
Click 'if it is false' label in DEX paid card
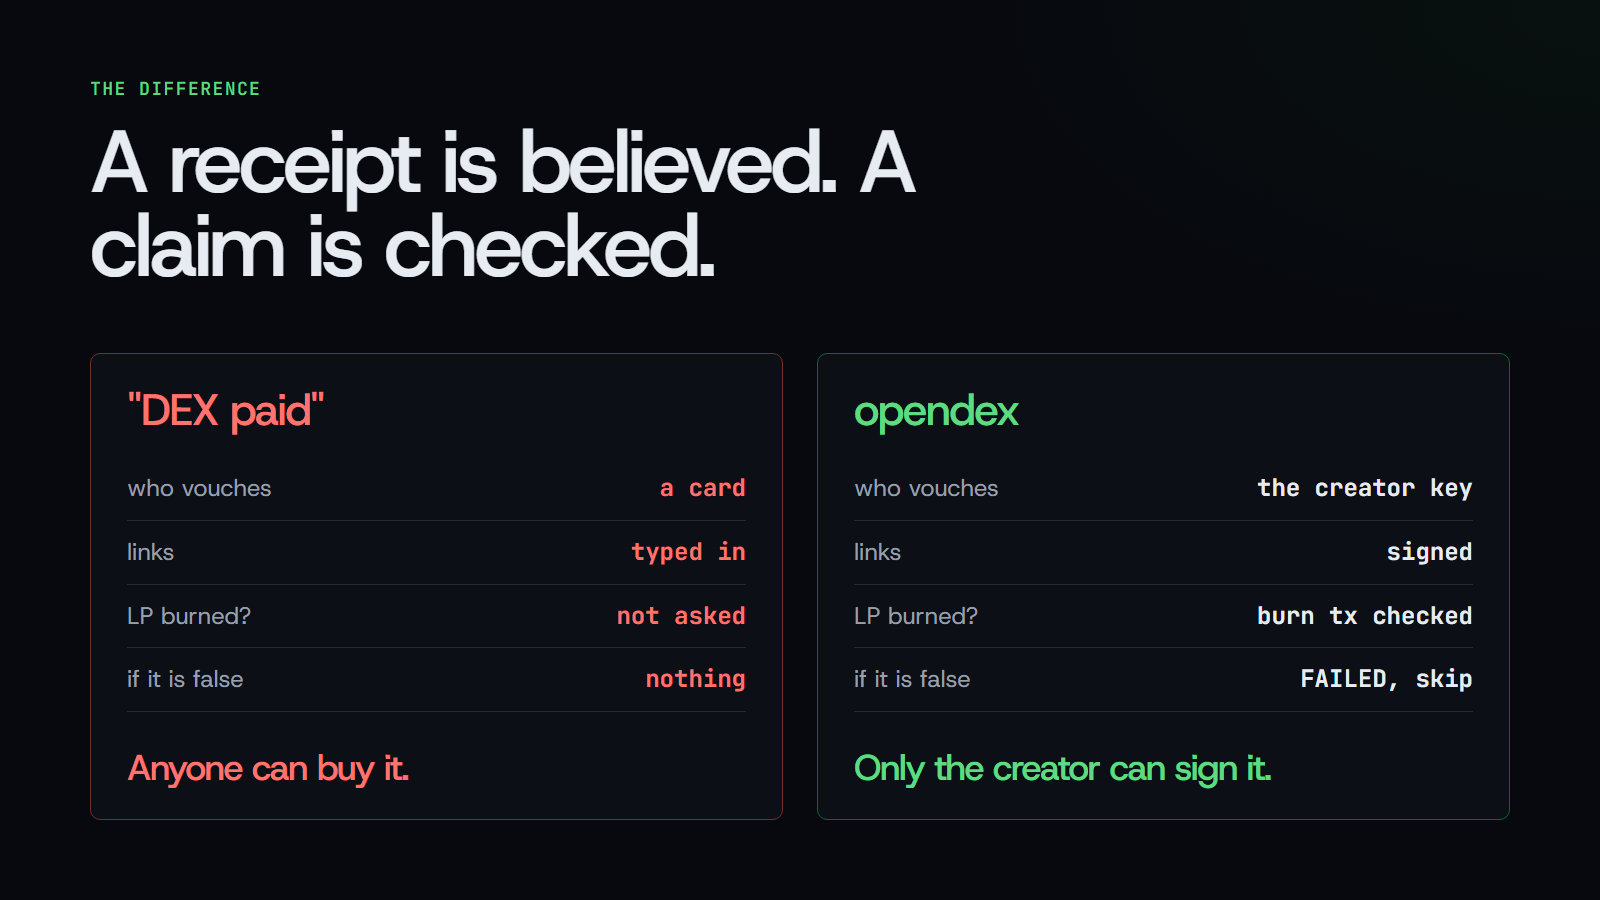(185, 679)
